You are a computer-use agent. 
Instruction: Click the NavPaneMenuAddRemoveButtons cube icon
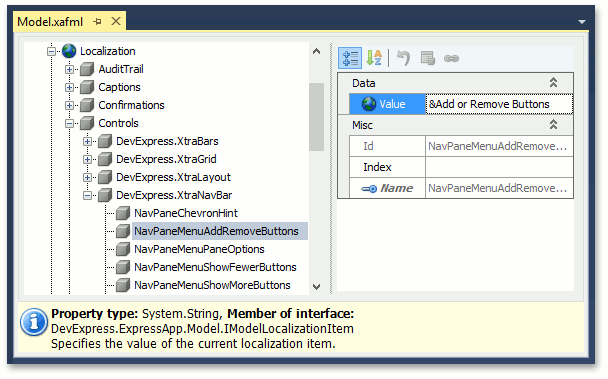pos(123,231)
